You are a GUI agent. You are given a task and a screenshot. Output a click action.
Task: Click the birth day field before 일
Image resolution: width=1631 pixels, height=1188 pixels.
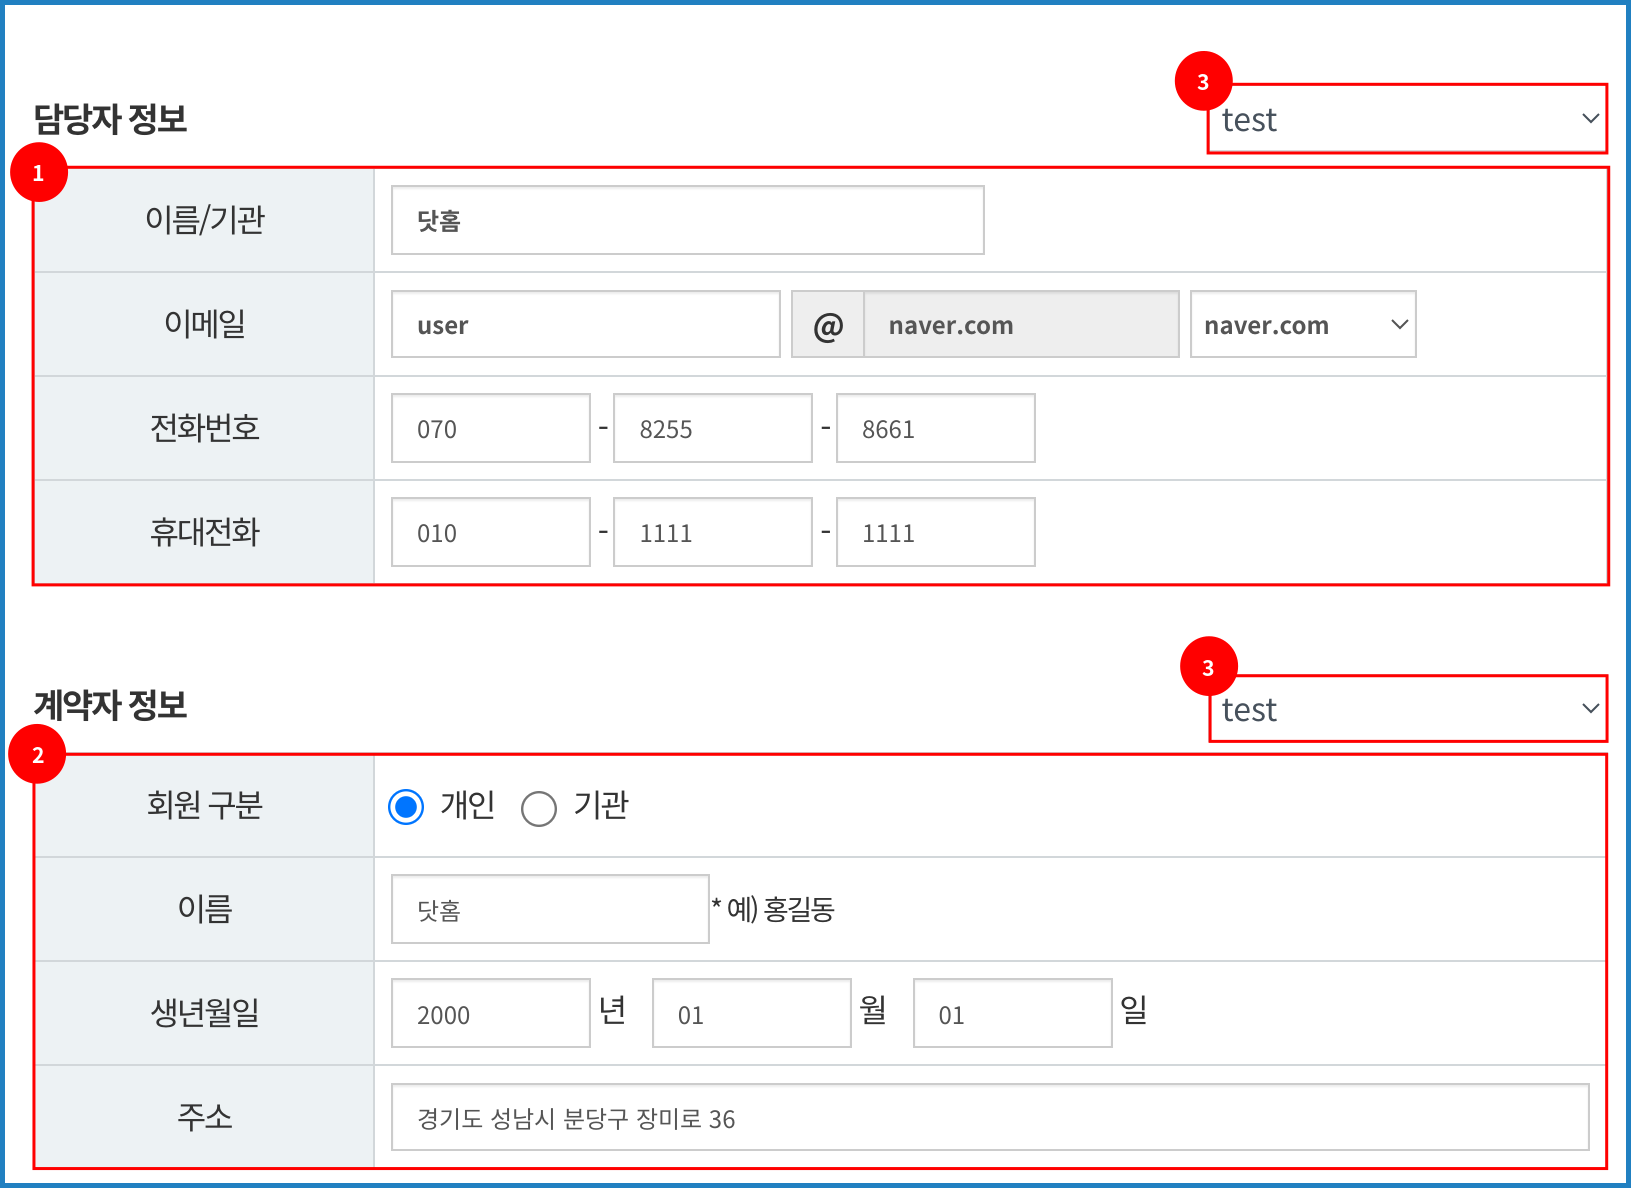(x=1012, y=1014)
